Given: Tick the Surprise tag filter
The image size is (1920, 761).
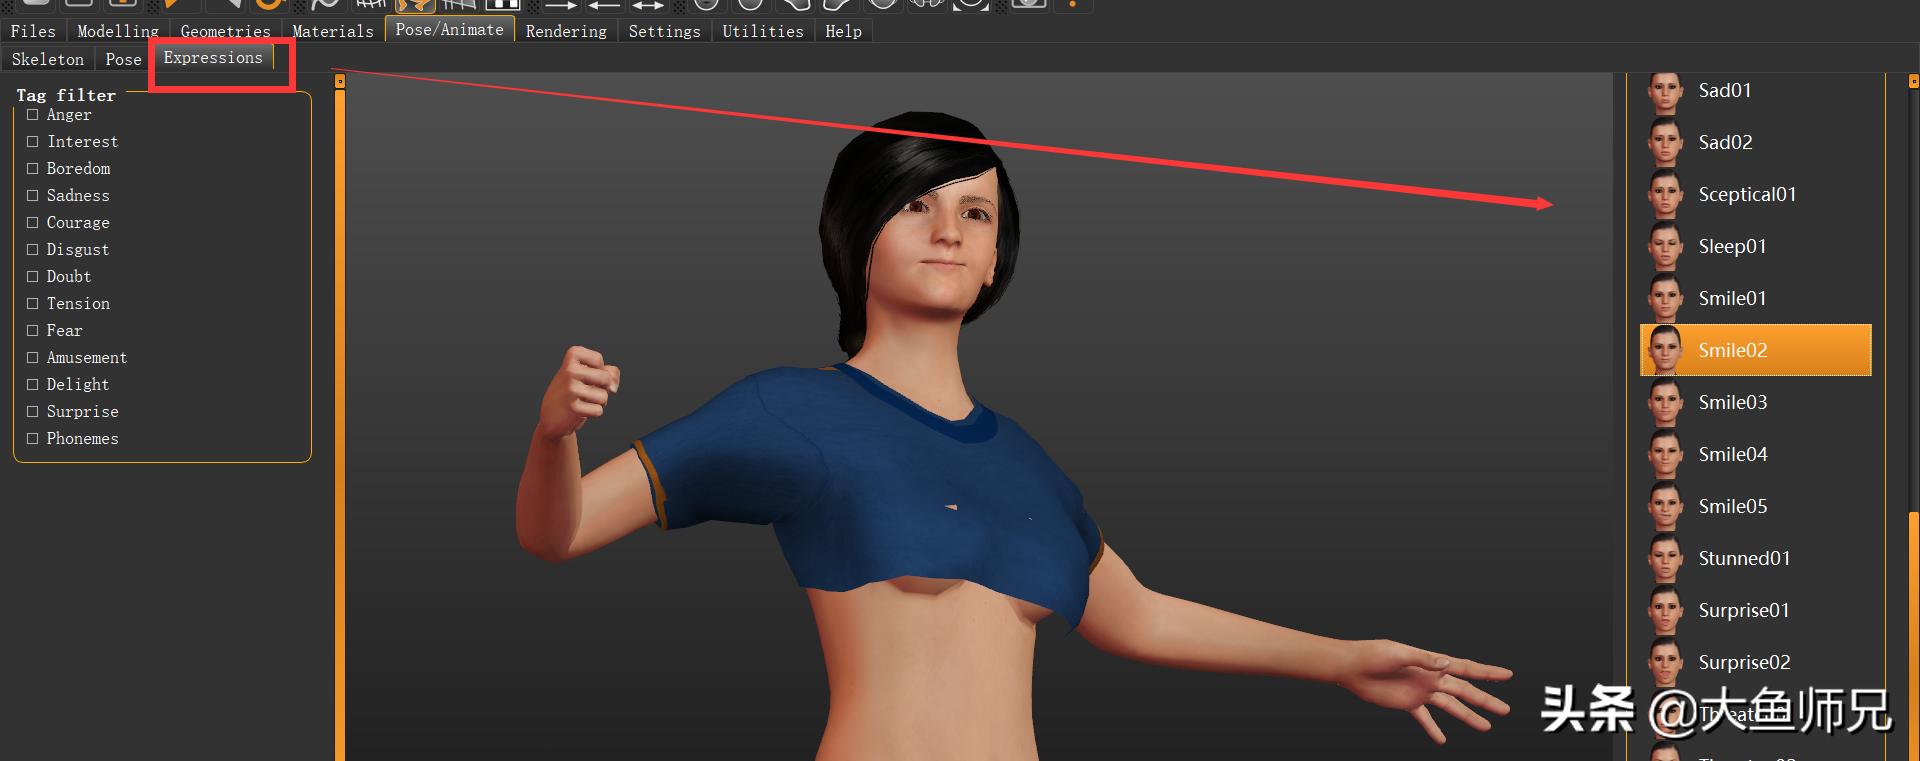Looking at the screenshot, I should (x=33, y=412).
